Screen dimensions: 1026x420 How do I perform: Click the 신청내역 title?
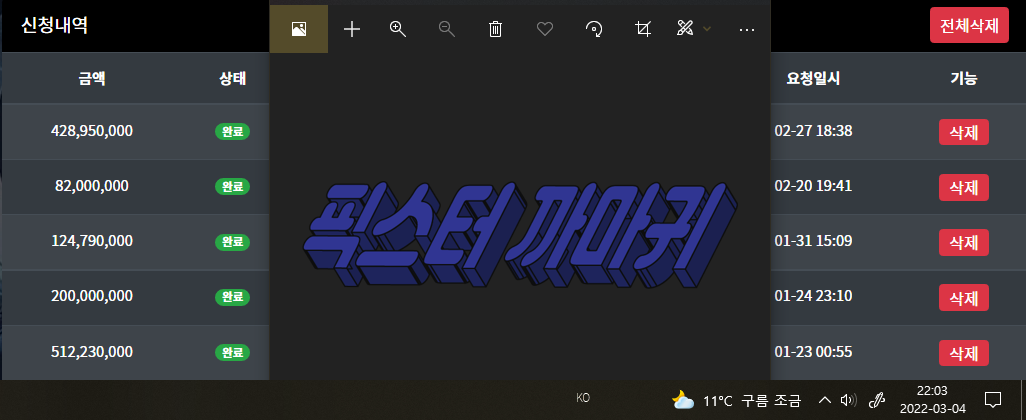click(x=55, y=26)
